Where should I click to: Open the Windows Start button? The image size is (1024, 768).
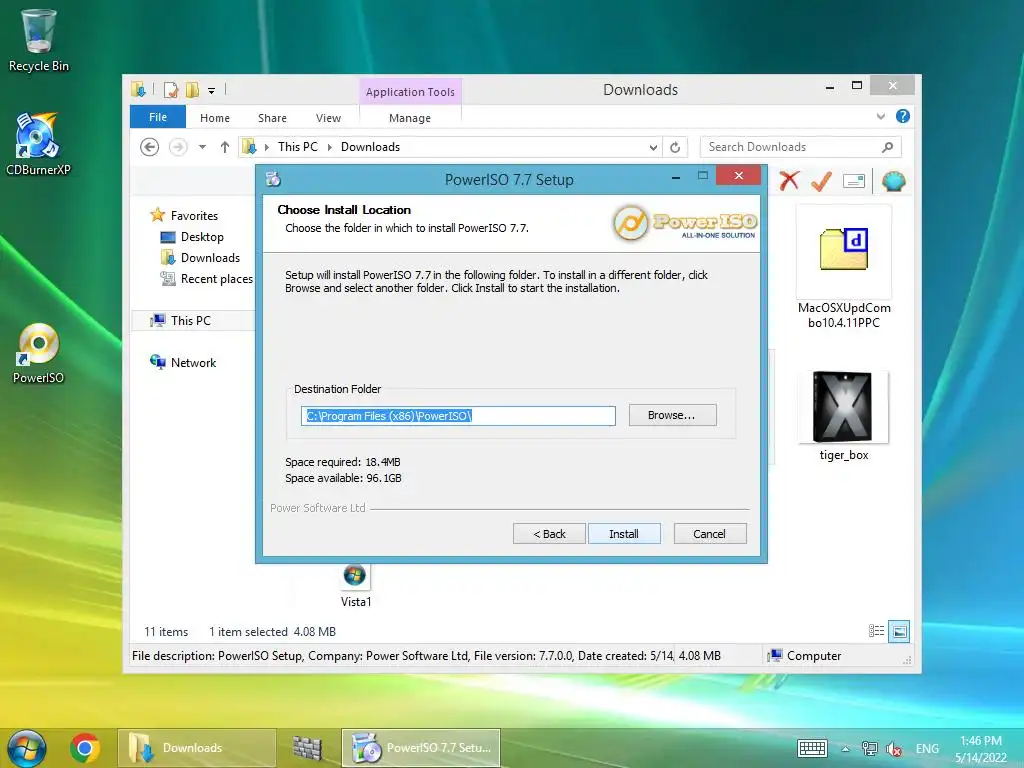[27, 748]
